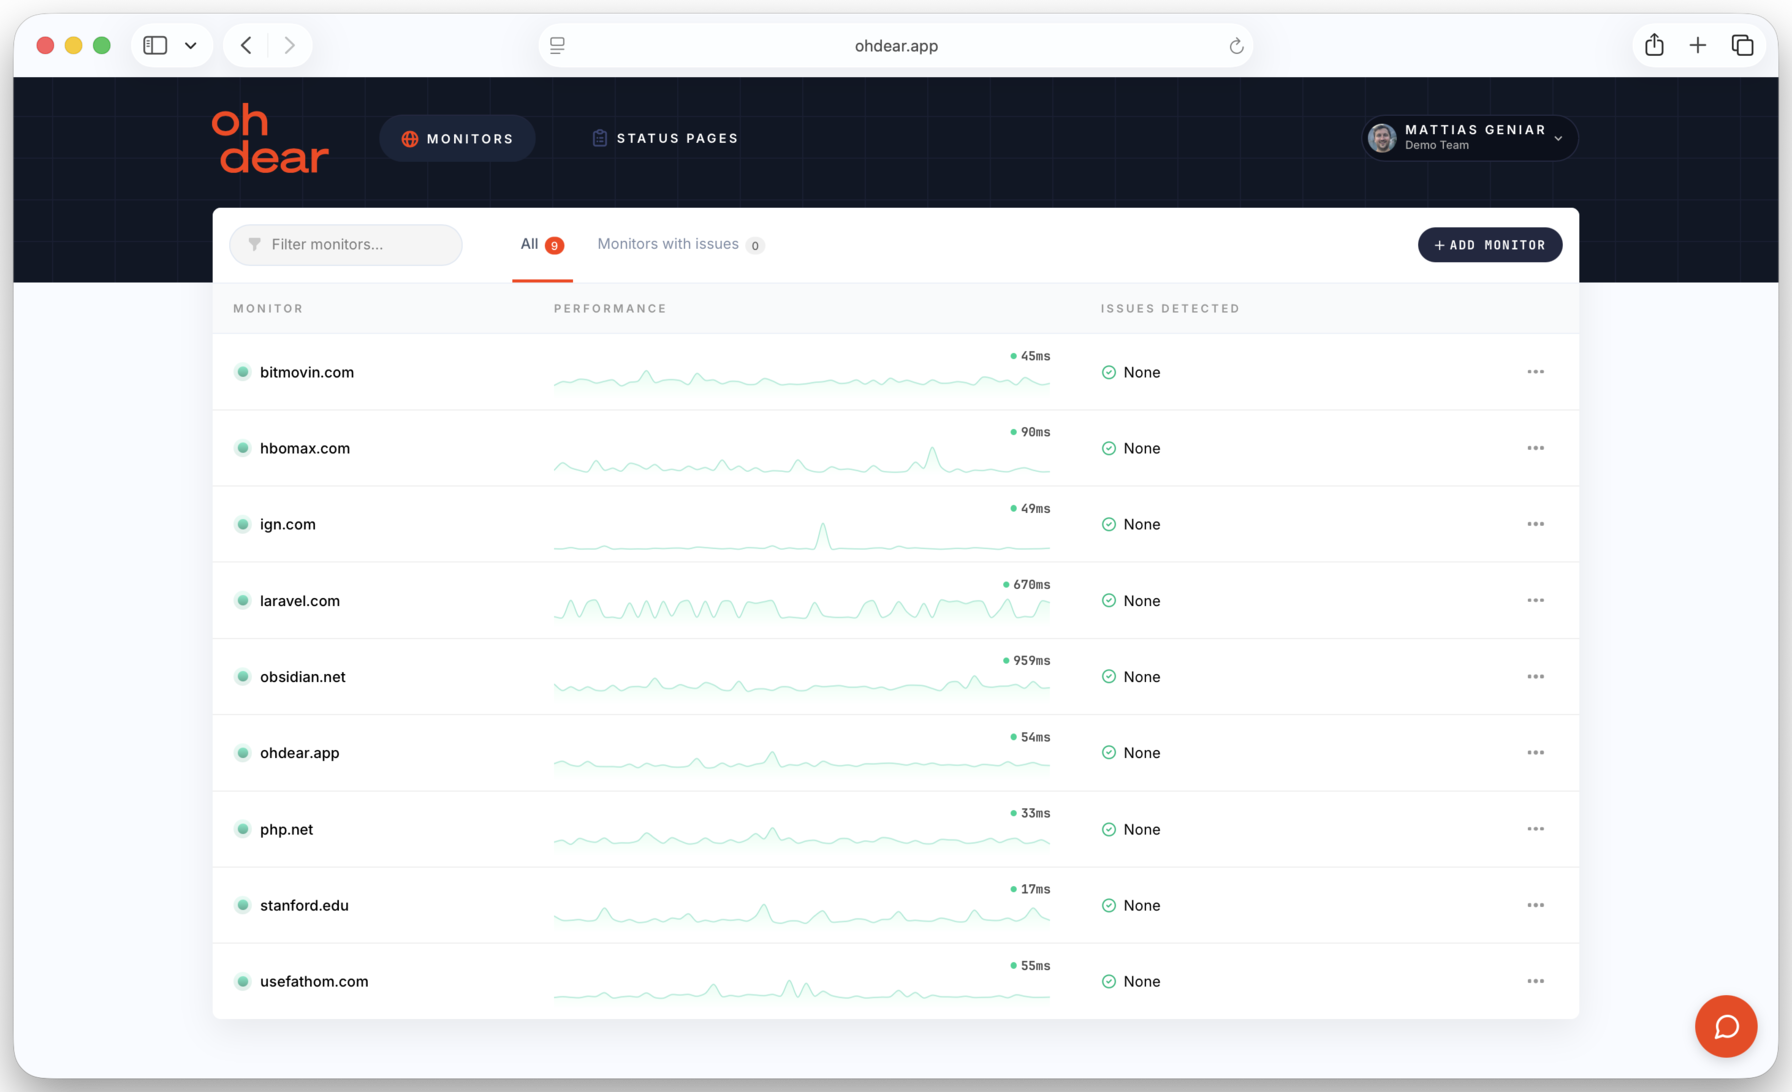Image resolution: width=1792 pixels, height=1092 pixels.
Task: Open the hbomax.com monitor
Action: tap(305, 448)
